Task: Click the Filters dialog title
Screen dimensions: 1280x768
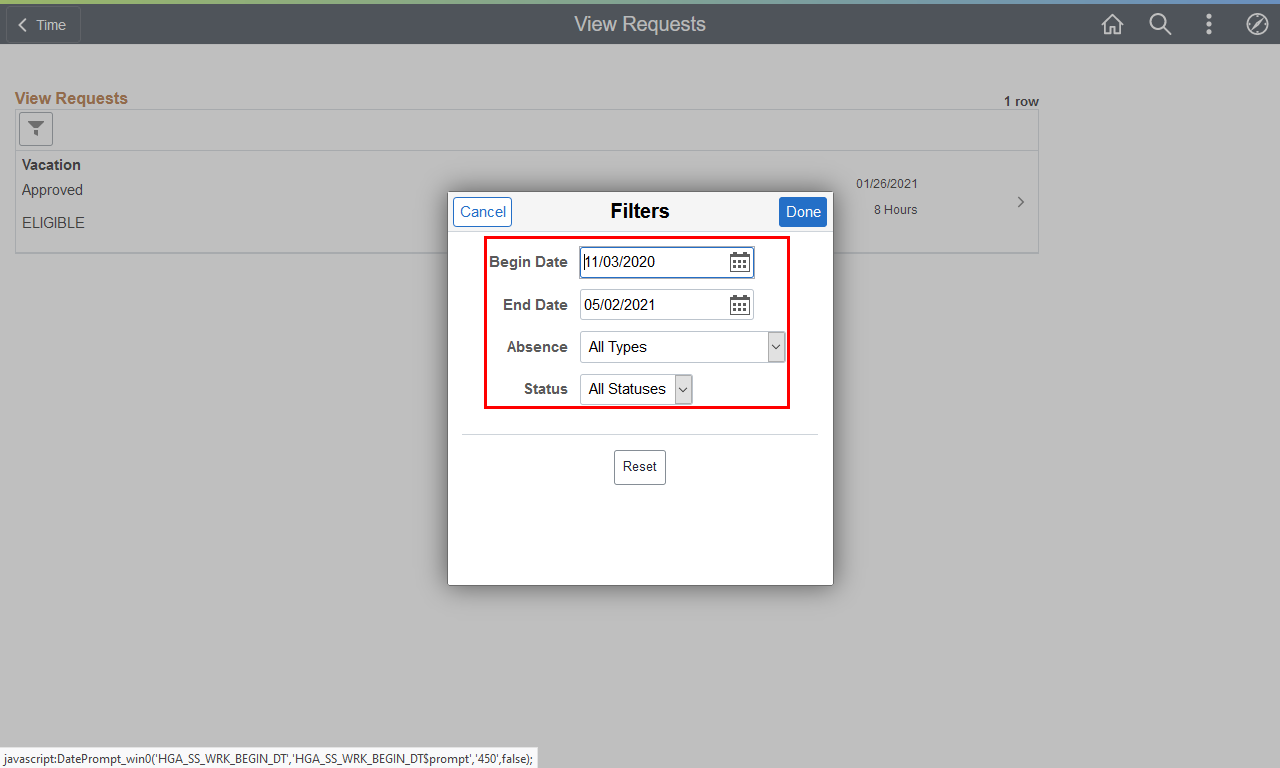Action: coord(640,211)
